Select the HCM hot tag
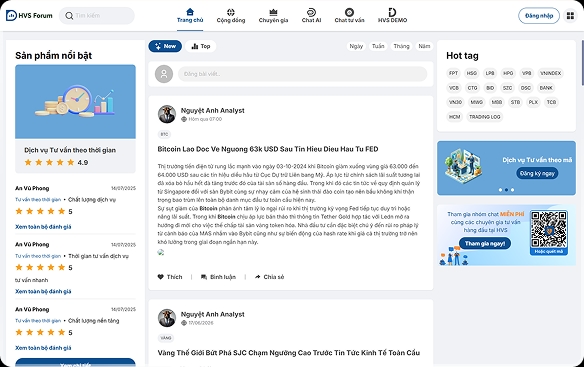This screenshot has height=367, width=584. [454, 117]
